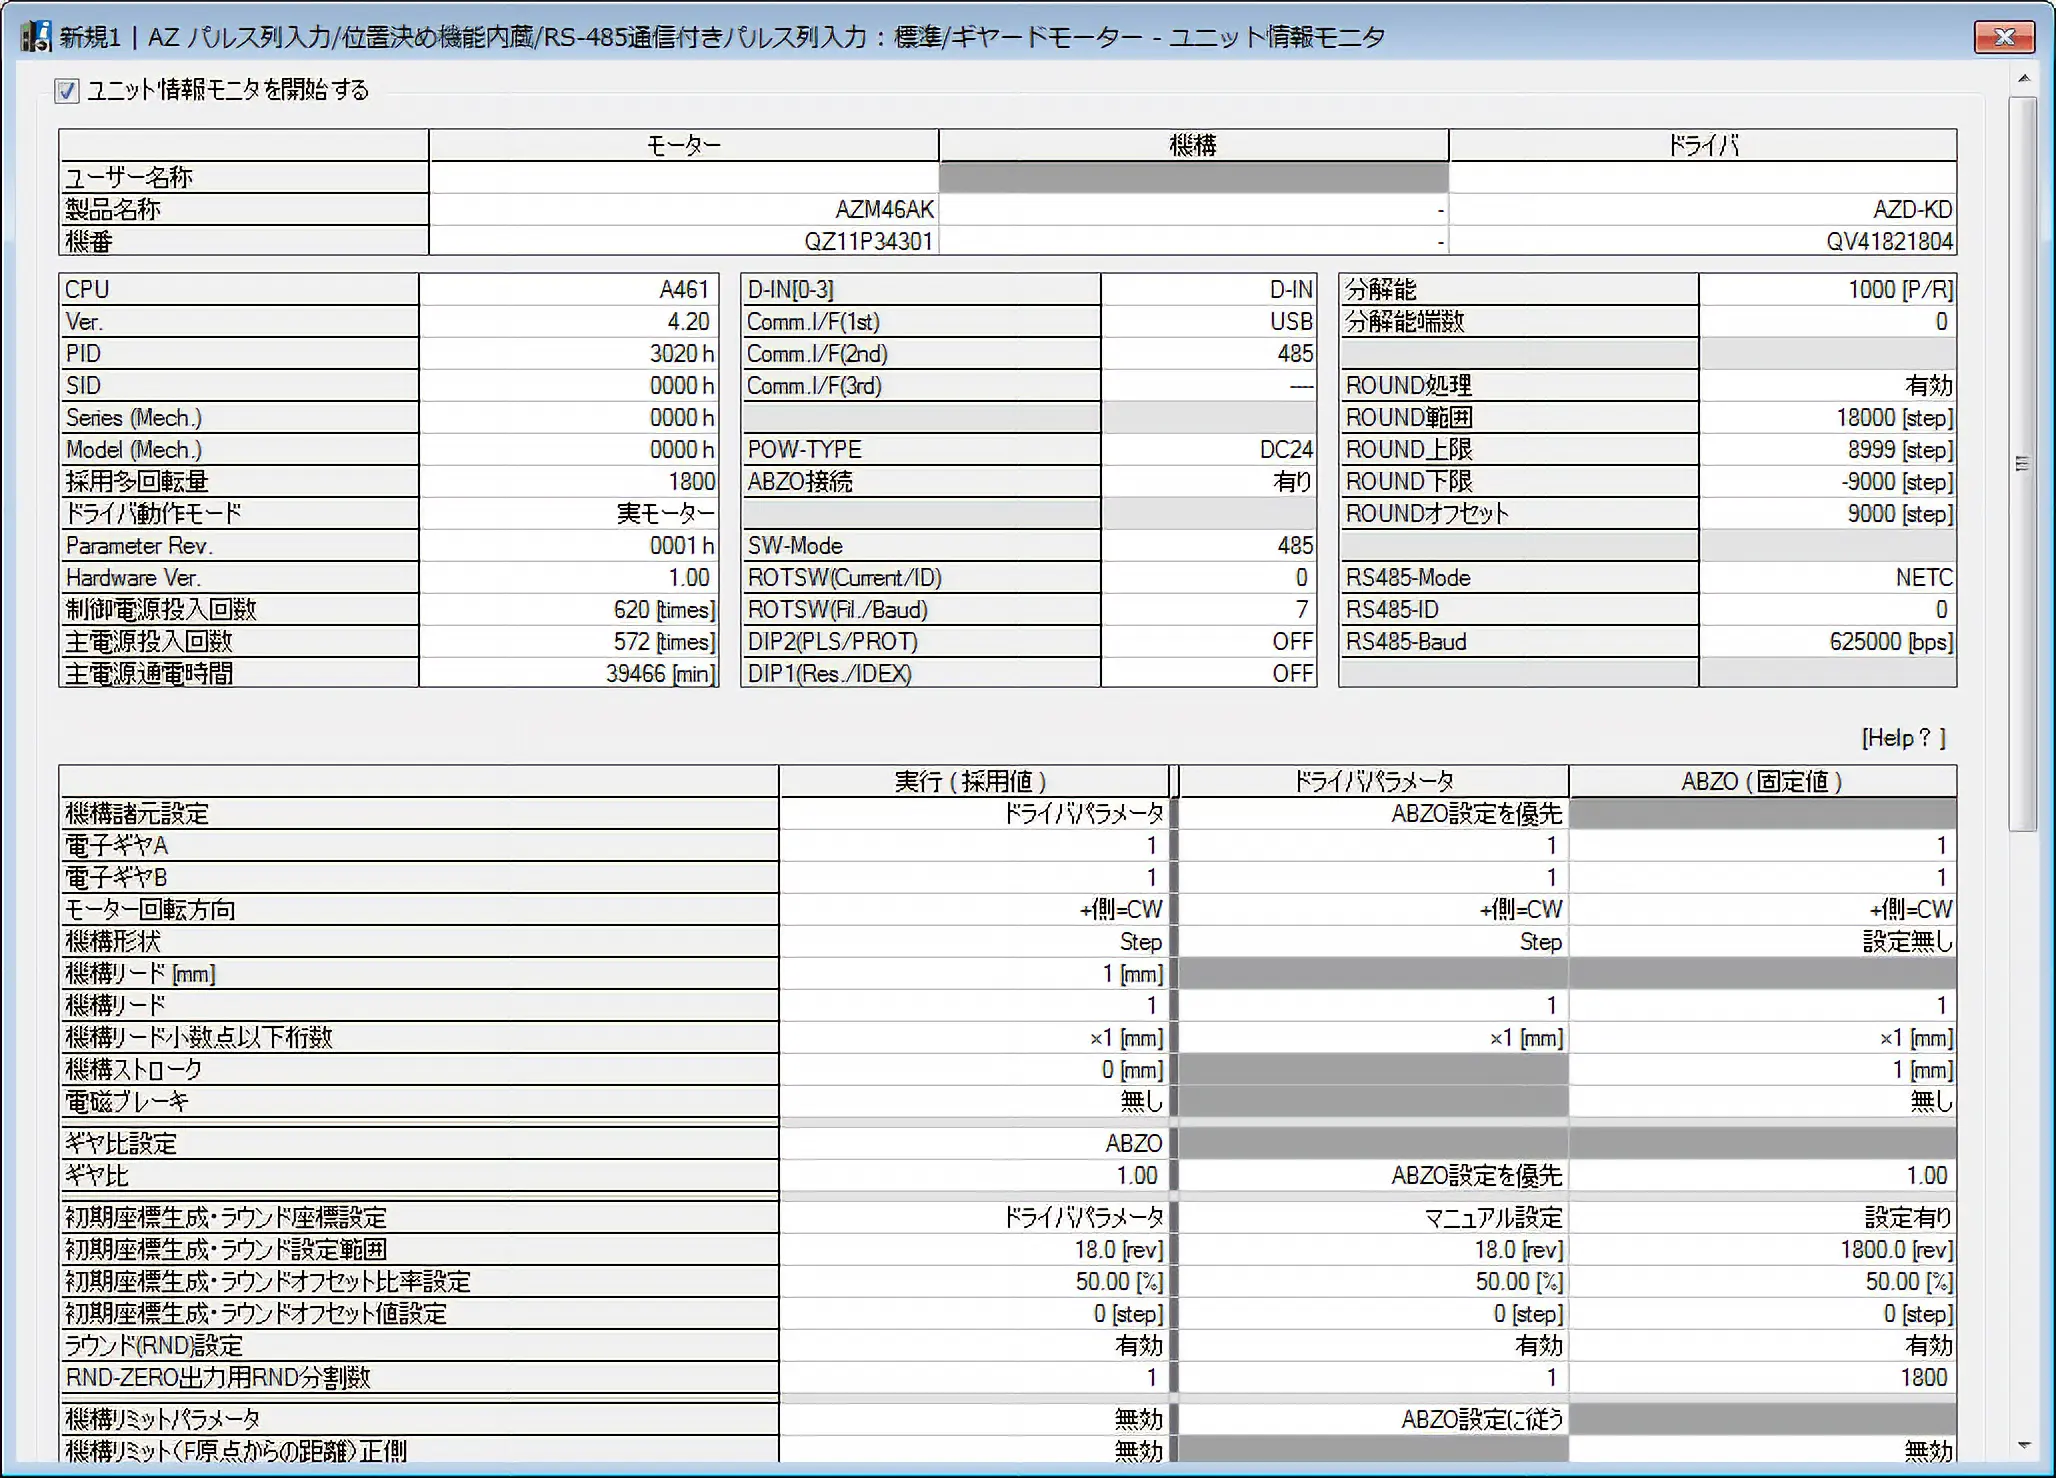The image size is (2056, 1478).
Task: Click Comm.I/F(1st) value USB
Action: pos(1291,321)
